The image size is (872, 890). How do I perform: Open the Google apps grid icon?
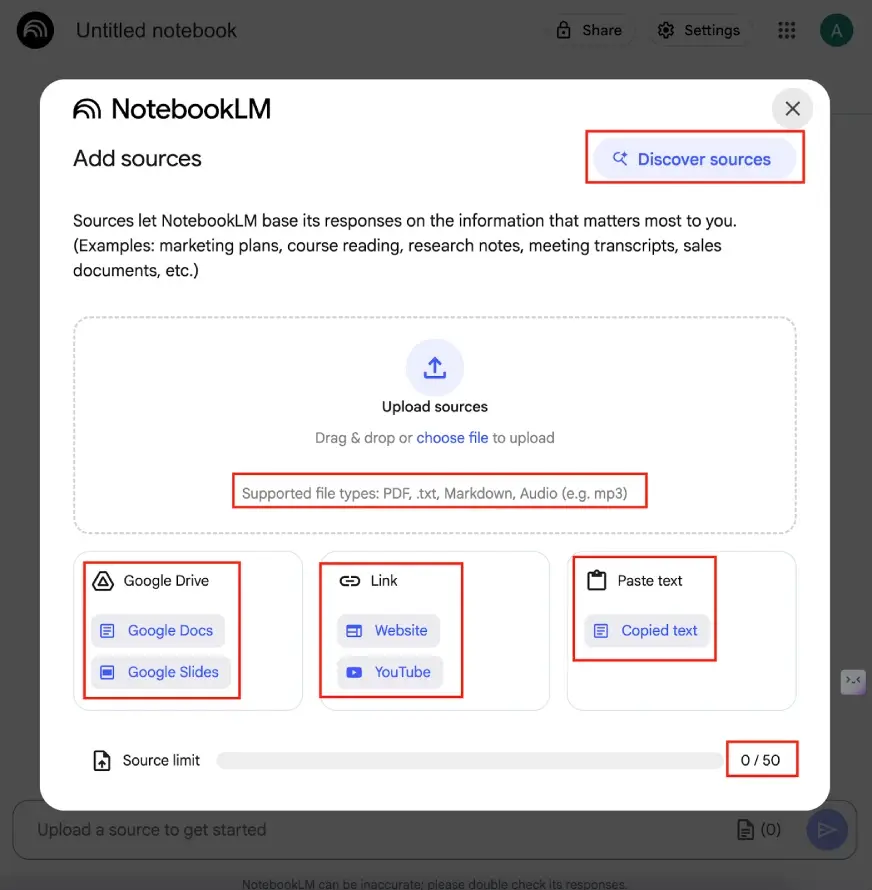(786, 30)
